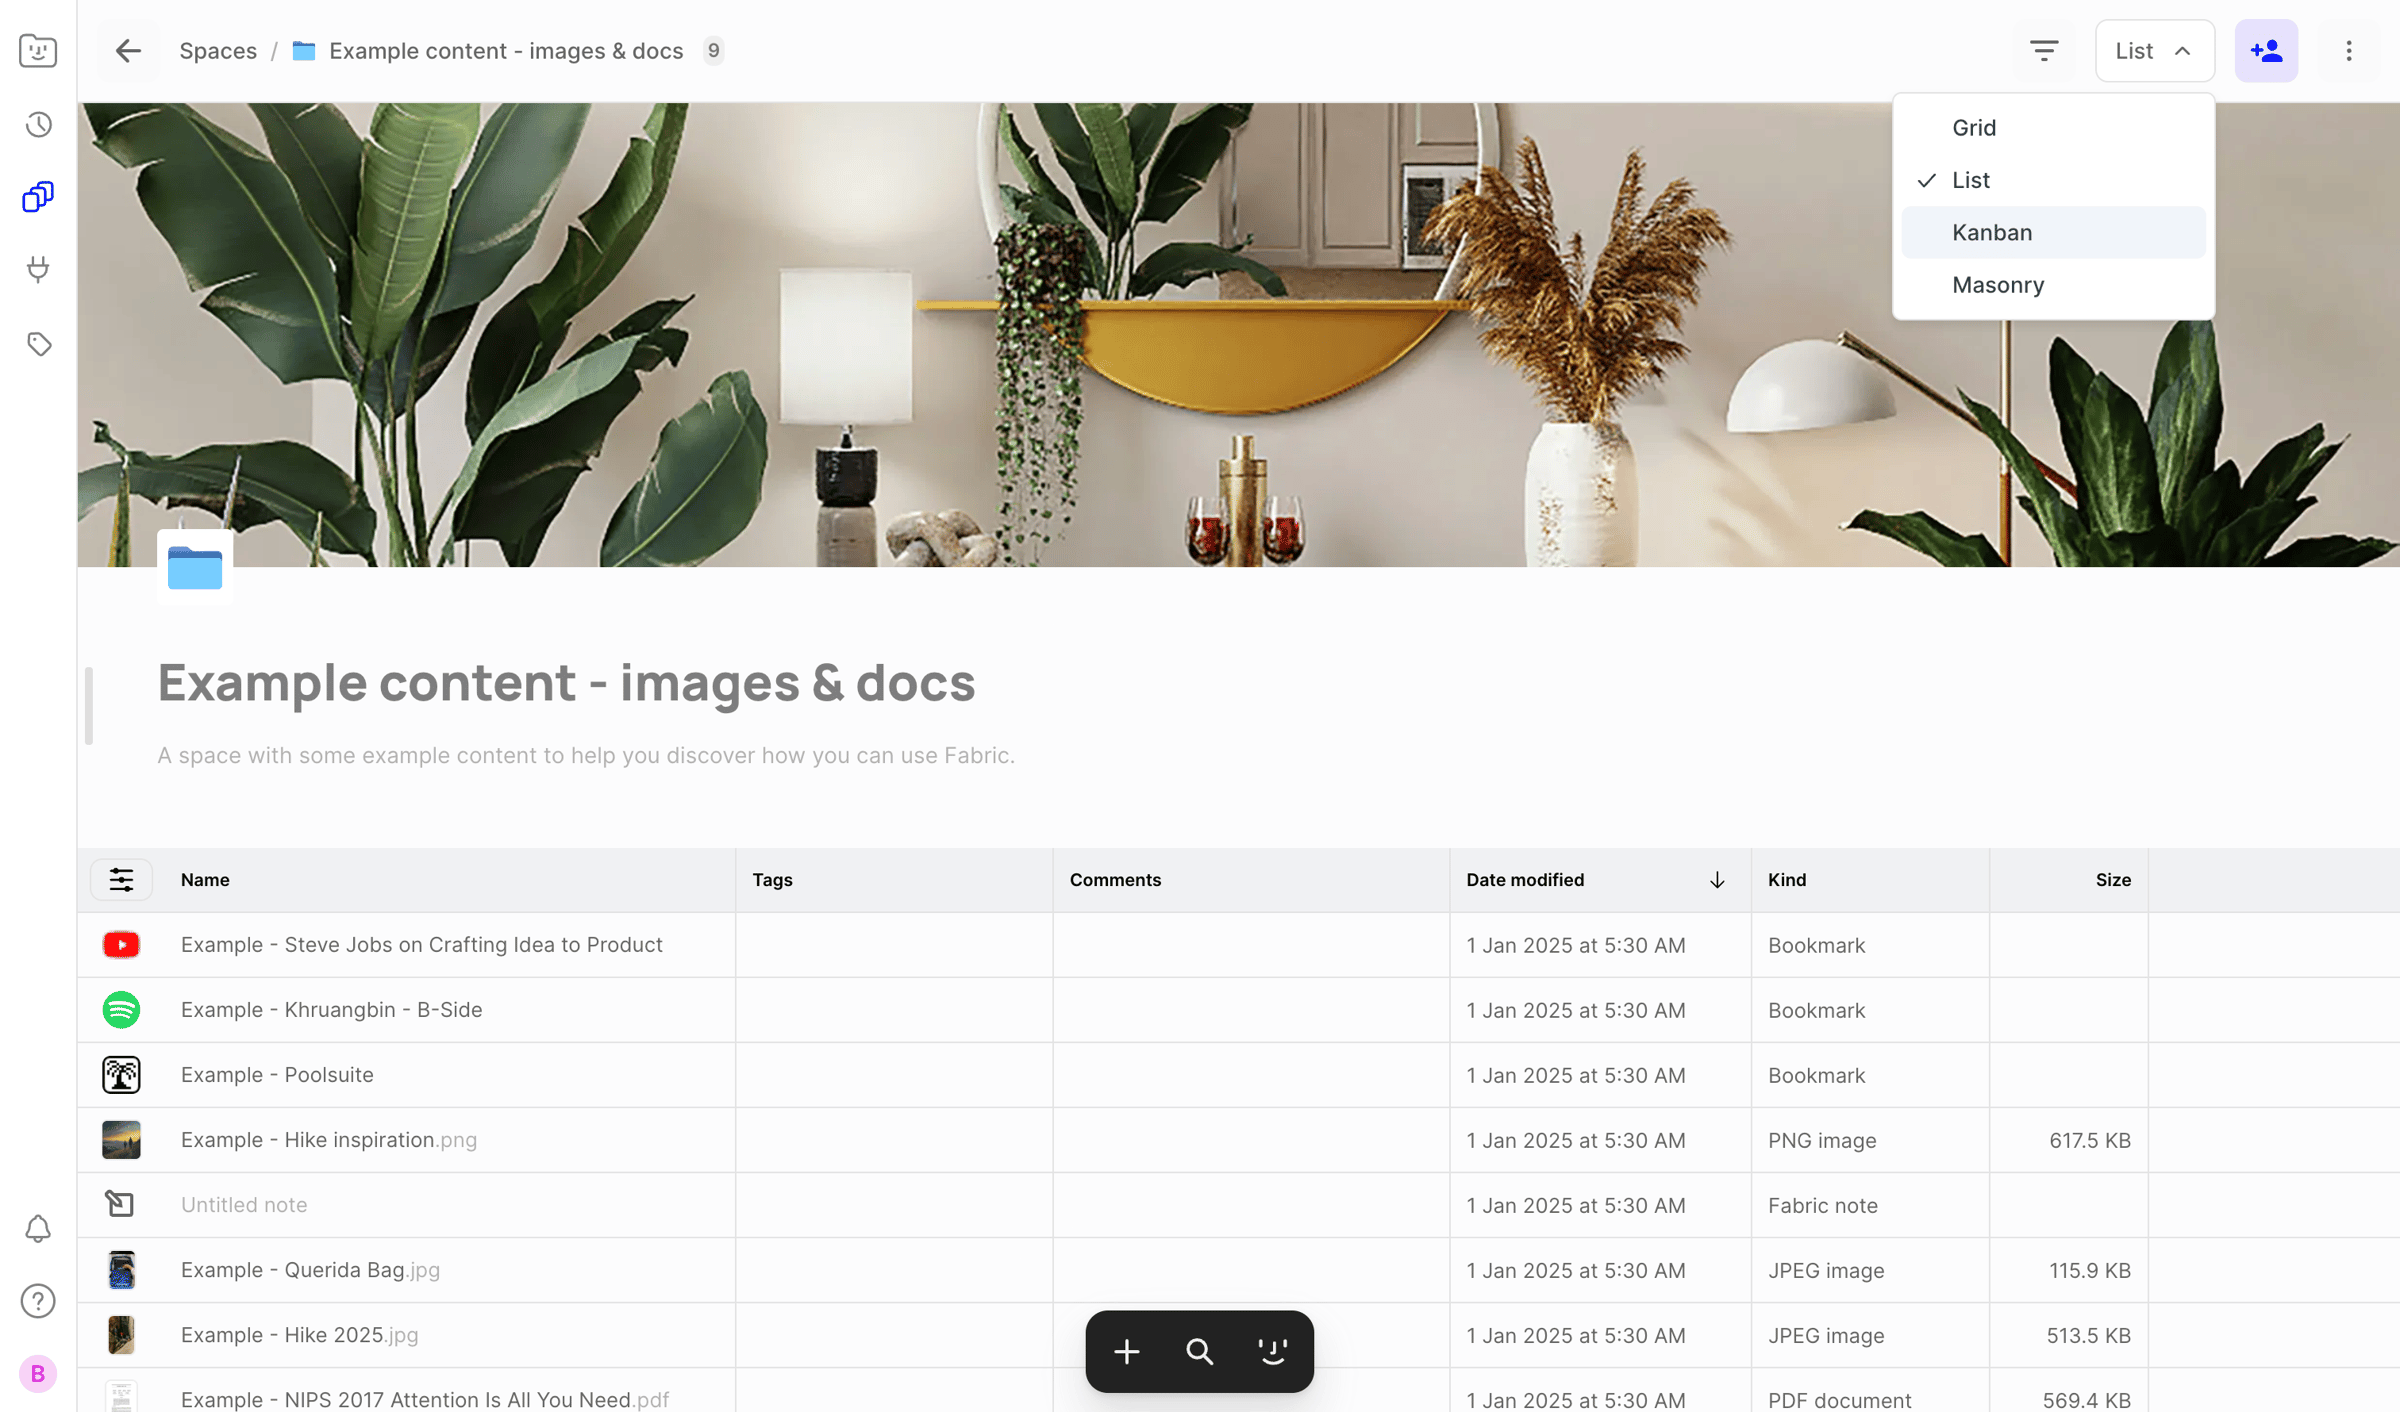
Task: Click the plus add button in floating bar
Action: click(x=1127, y=1352)
